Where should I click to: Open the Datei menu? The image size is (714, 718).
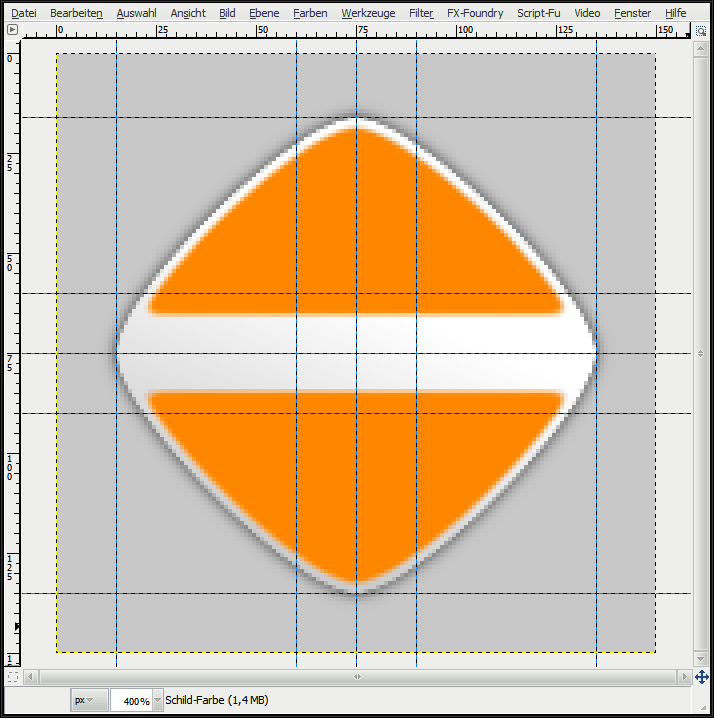(x=24, y=13)
